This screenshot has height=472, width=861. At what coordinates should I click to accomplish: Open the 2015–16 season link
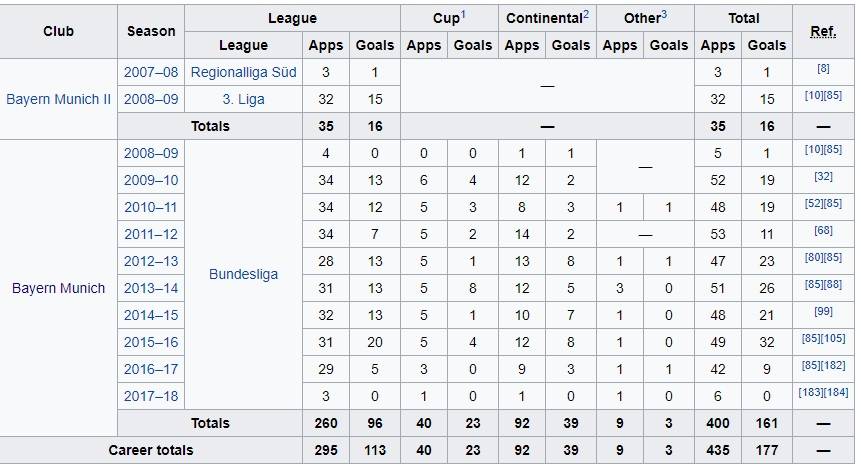[151, 342]
